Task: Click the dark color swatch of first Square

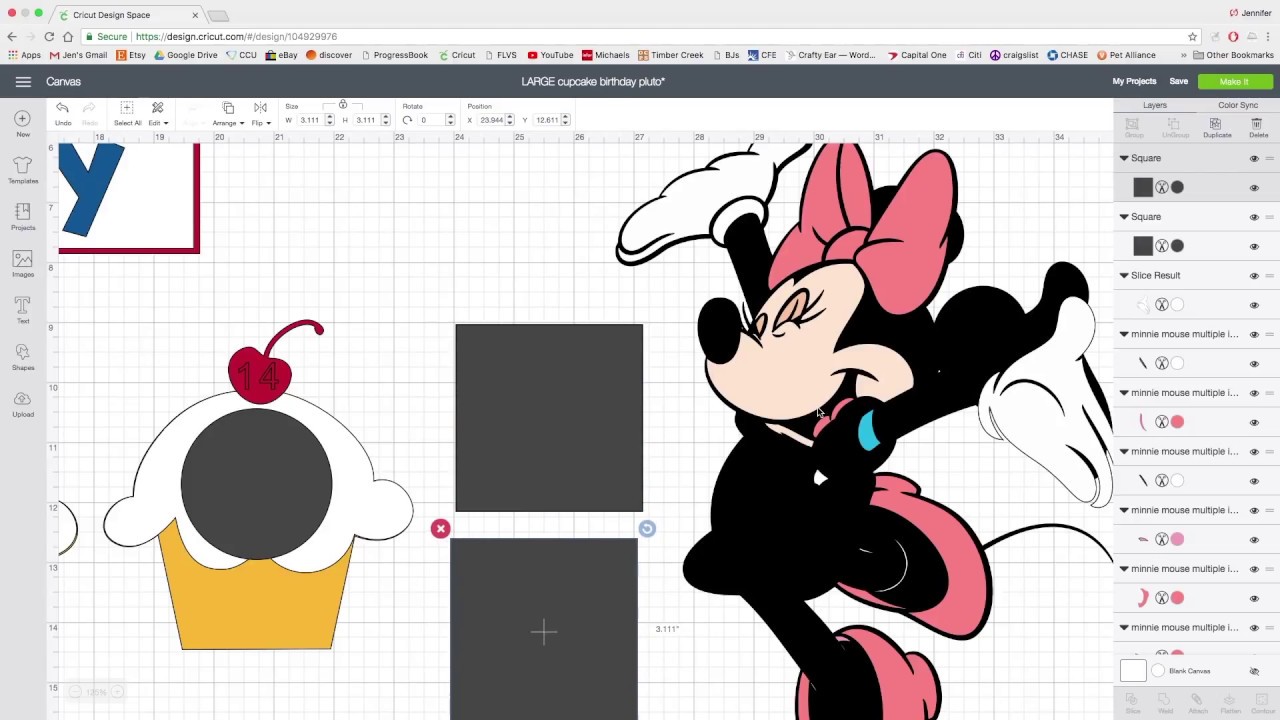Action: [x=1177, y=187]
